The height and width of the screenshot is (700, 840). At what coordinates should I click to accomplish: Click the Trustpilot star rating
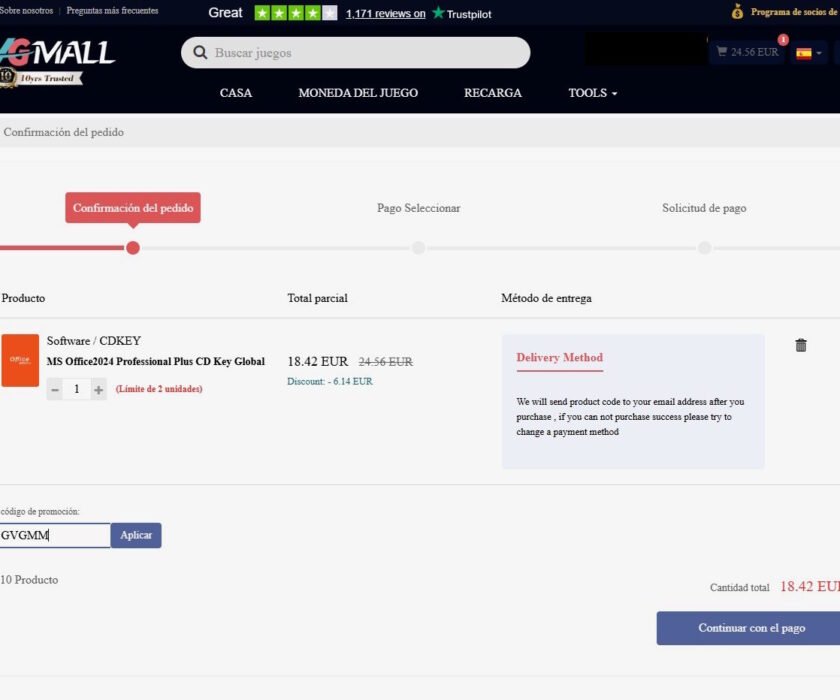click(296, 13)
